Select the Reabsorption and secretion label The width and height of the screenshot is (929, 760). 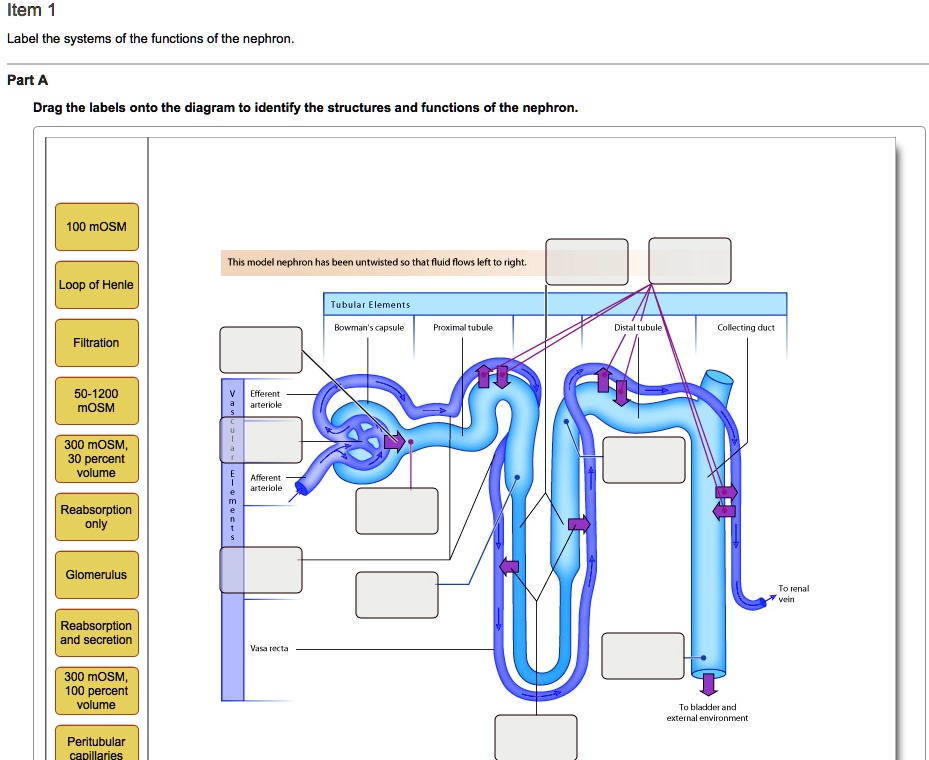[x=97, y=633]
